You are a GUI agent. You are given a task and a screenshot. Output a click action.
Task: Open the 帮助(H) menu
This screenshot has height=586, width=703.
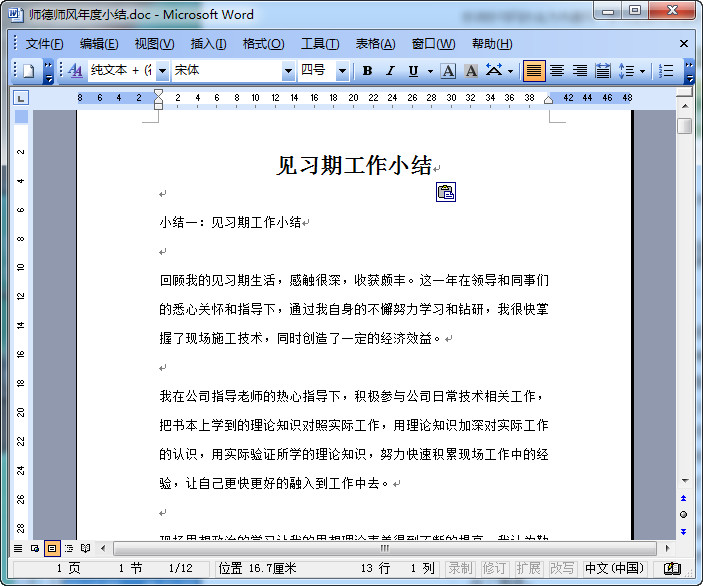tap(492, 44)
